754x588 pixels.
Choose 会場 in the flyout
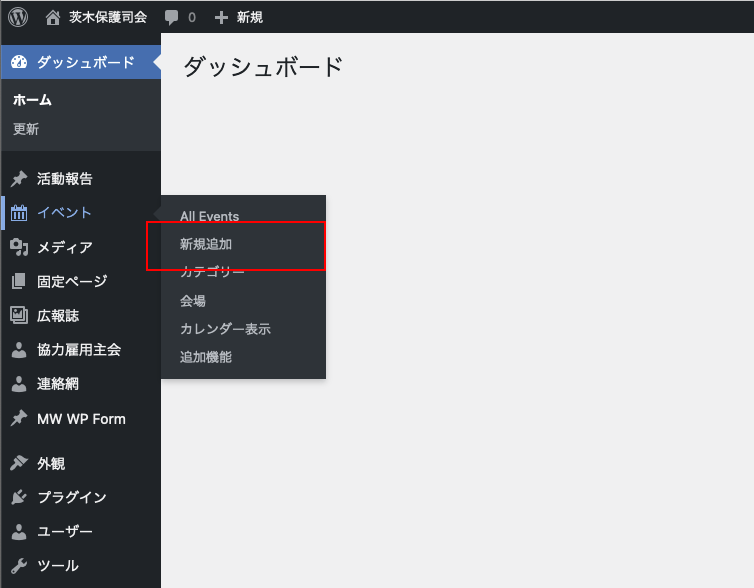click(193, 301)
